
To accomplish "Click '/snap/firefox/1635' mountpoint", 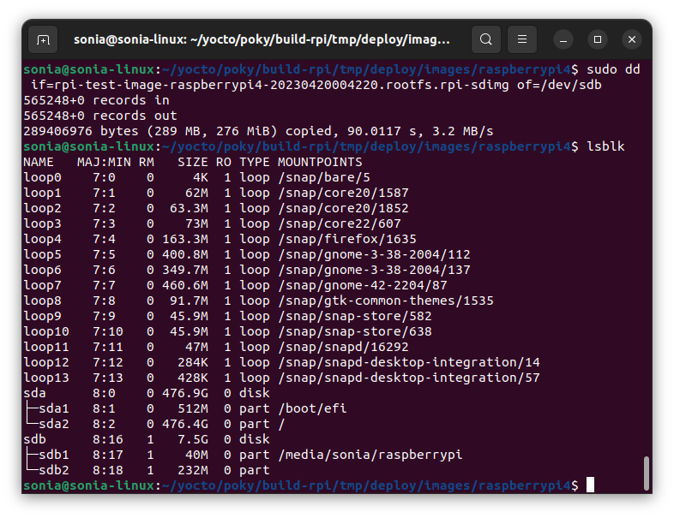I will pos(347,239).
